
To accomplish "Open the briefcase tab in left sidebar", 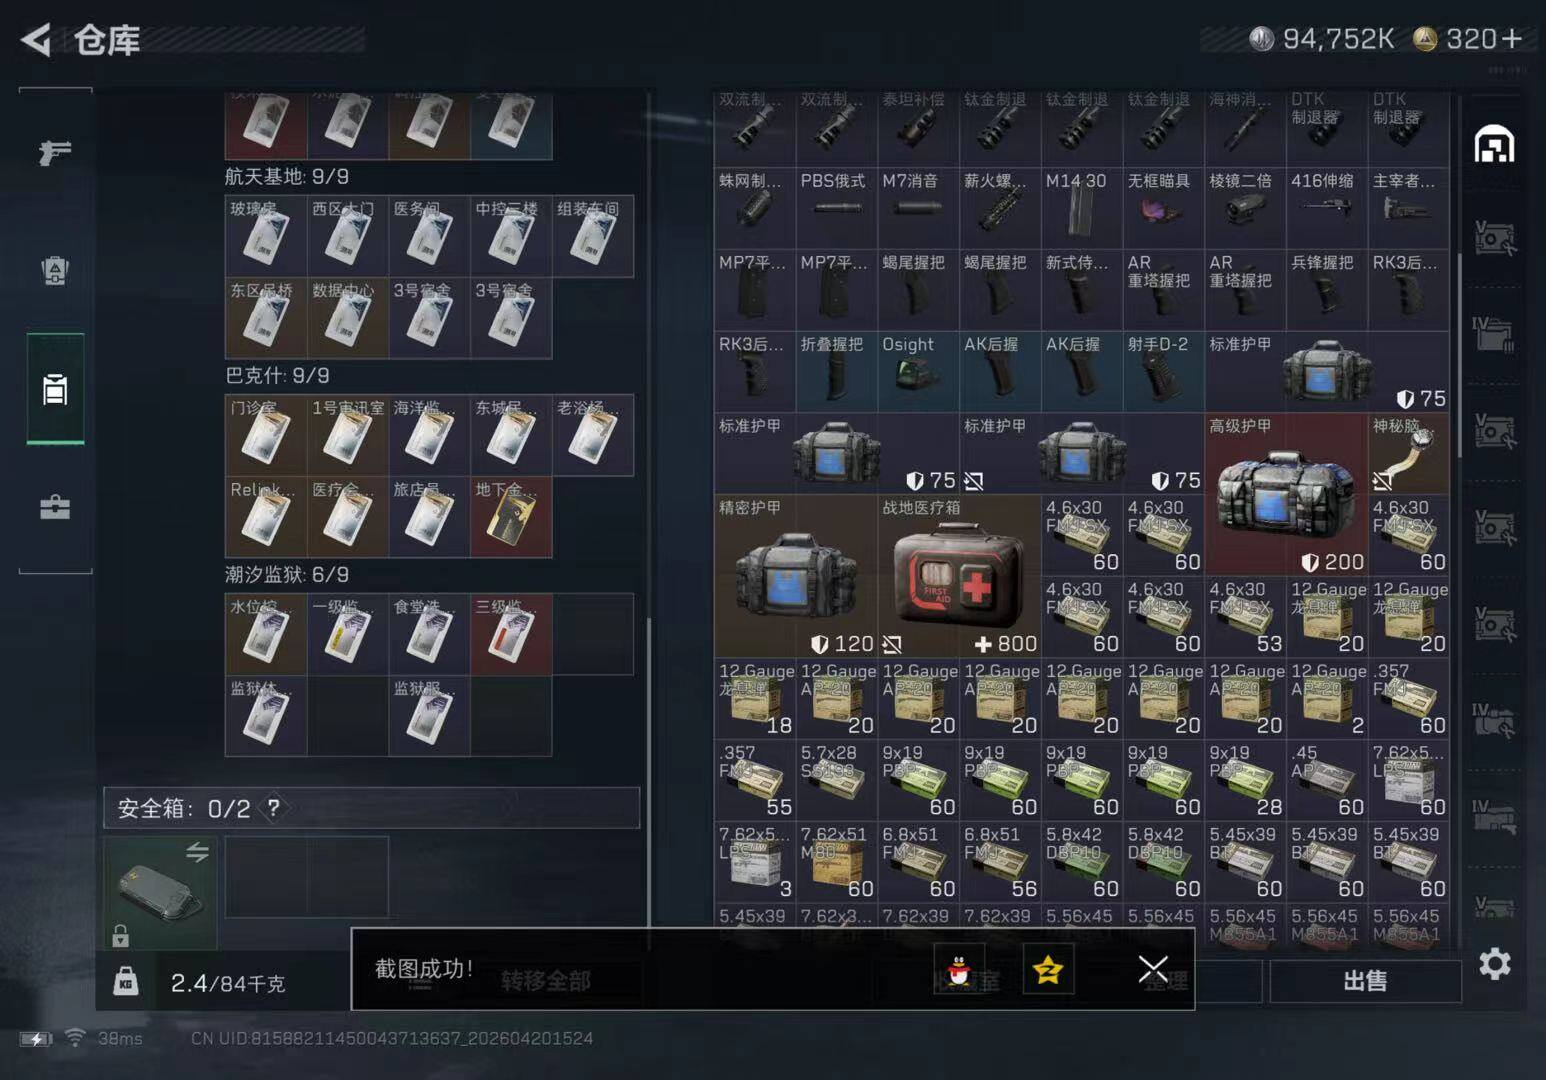I will coord(55,508).
